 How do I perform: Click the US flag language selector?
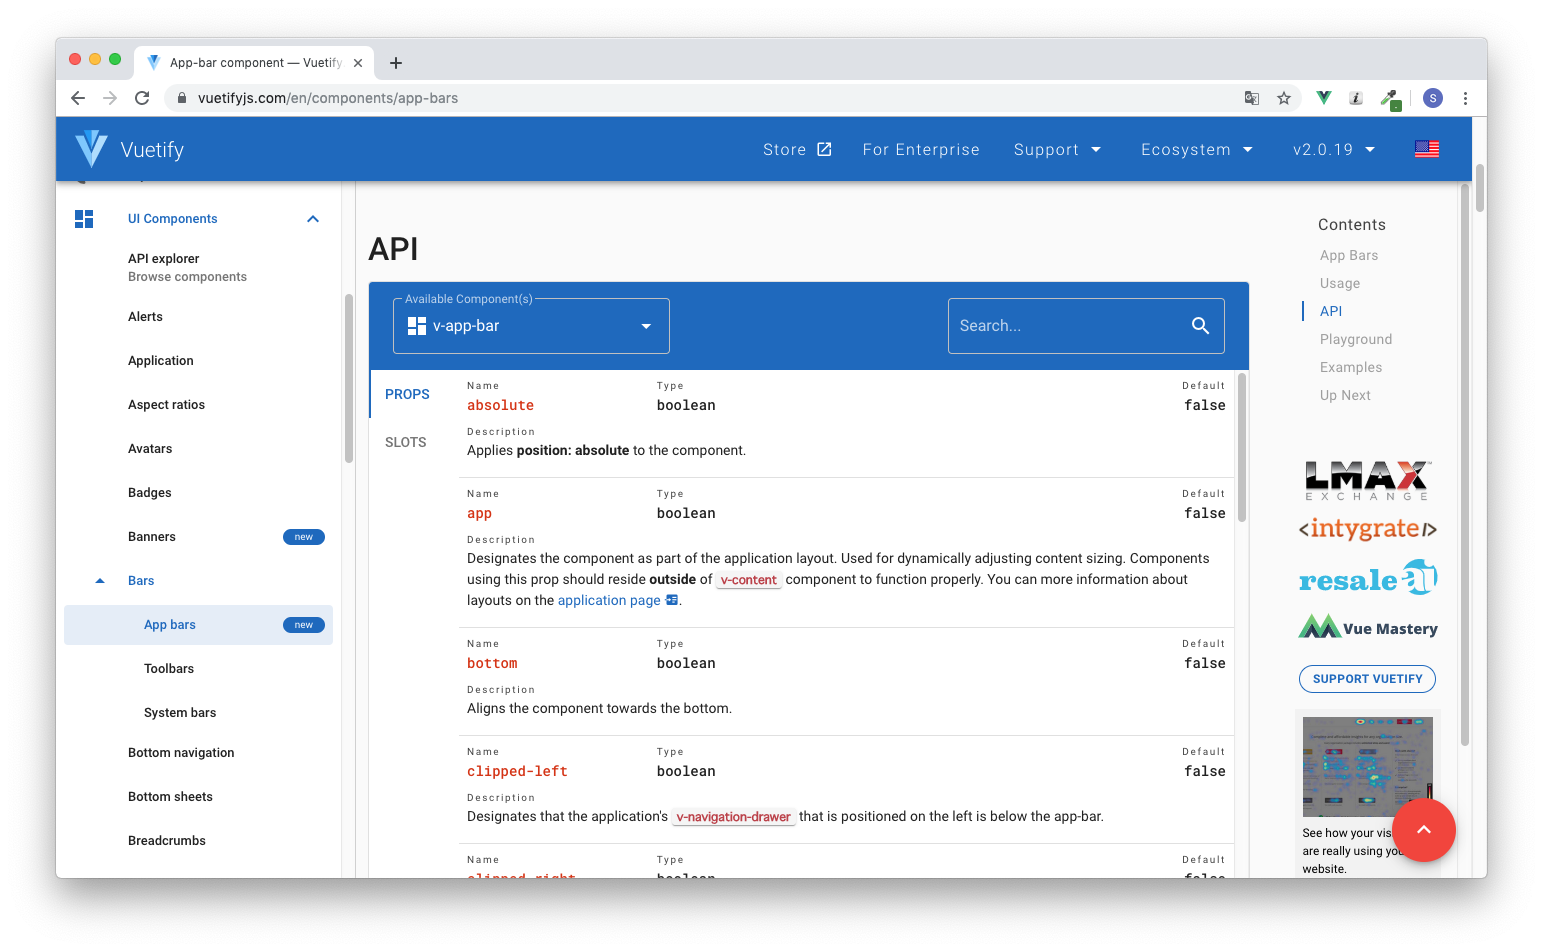[1427, 148]
